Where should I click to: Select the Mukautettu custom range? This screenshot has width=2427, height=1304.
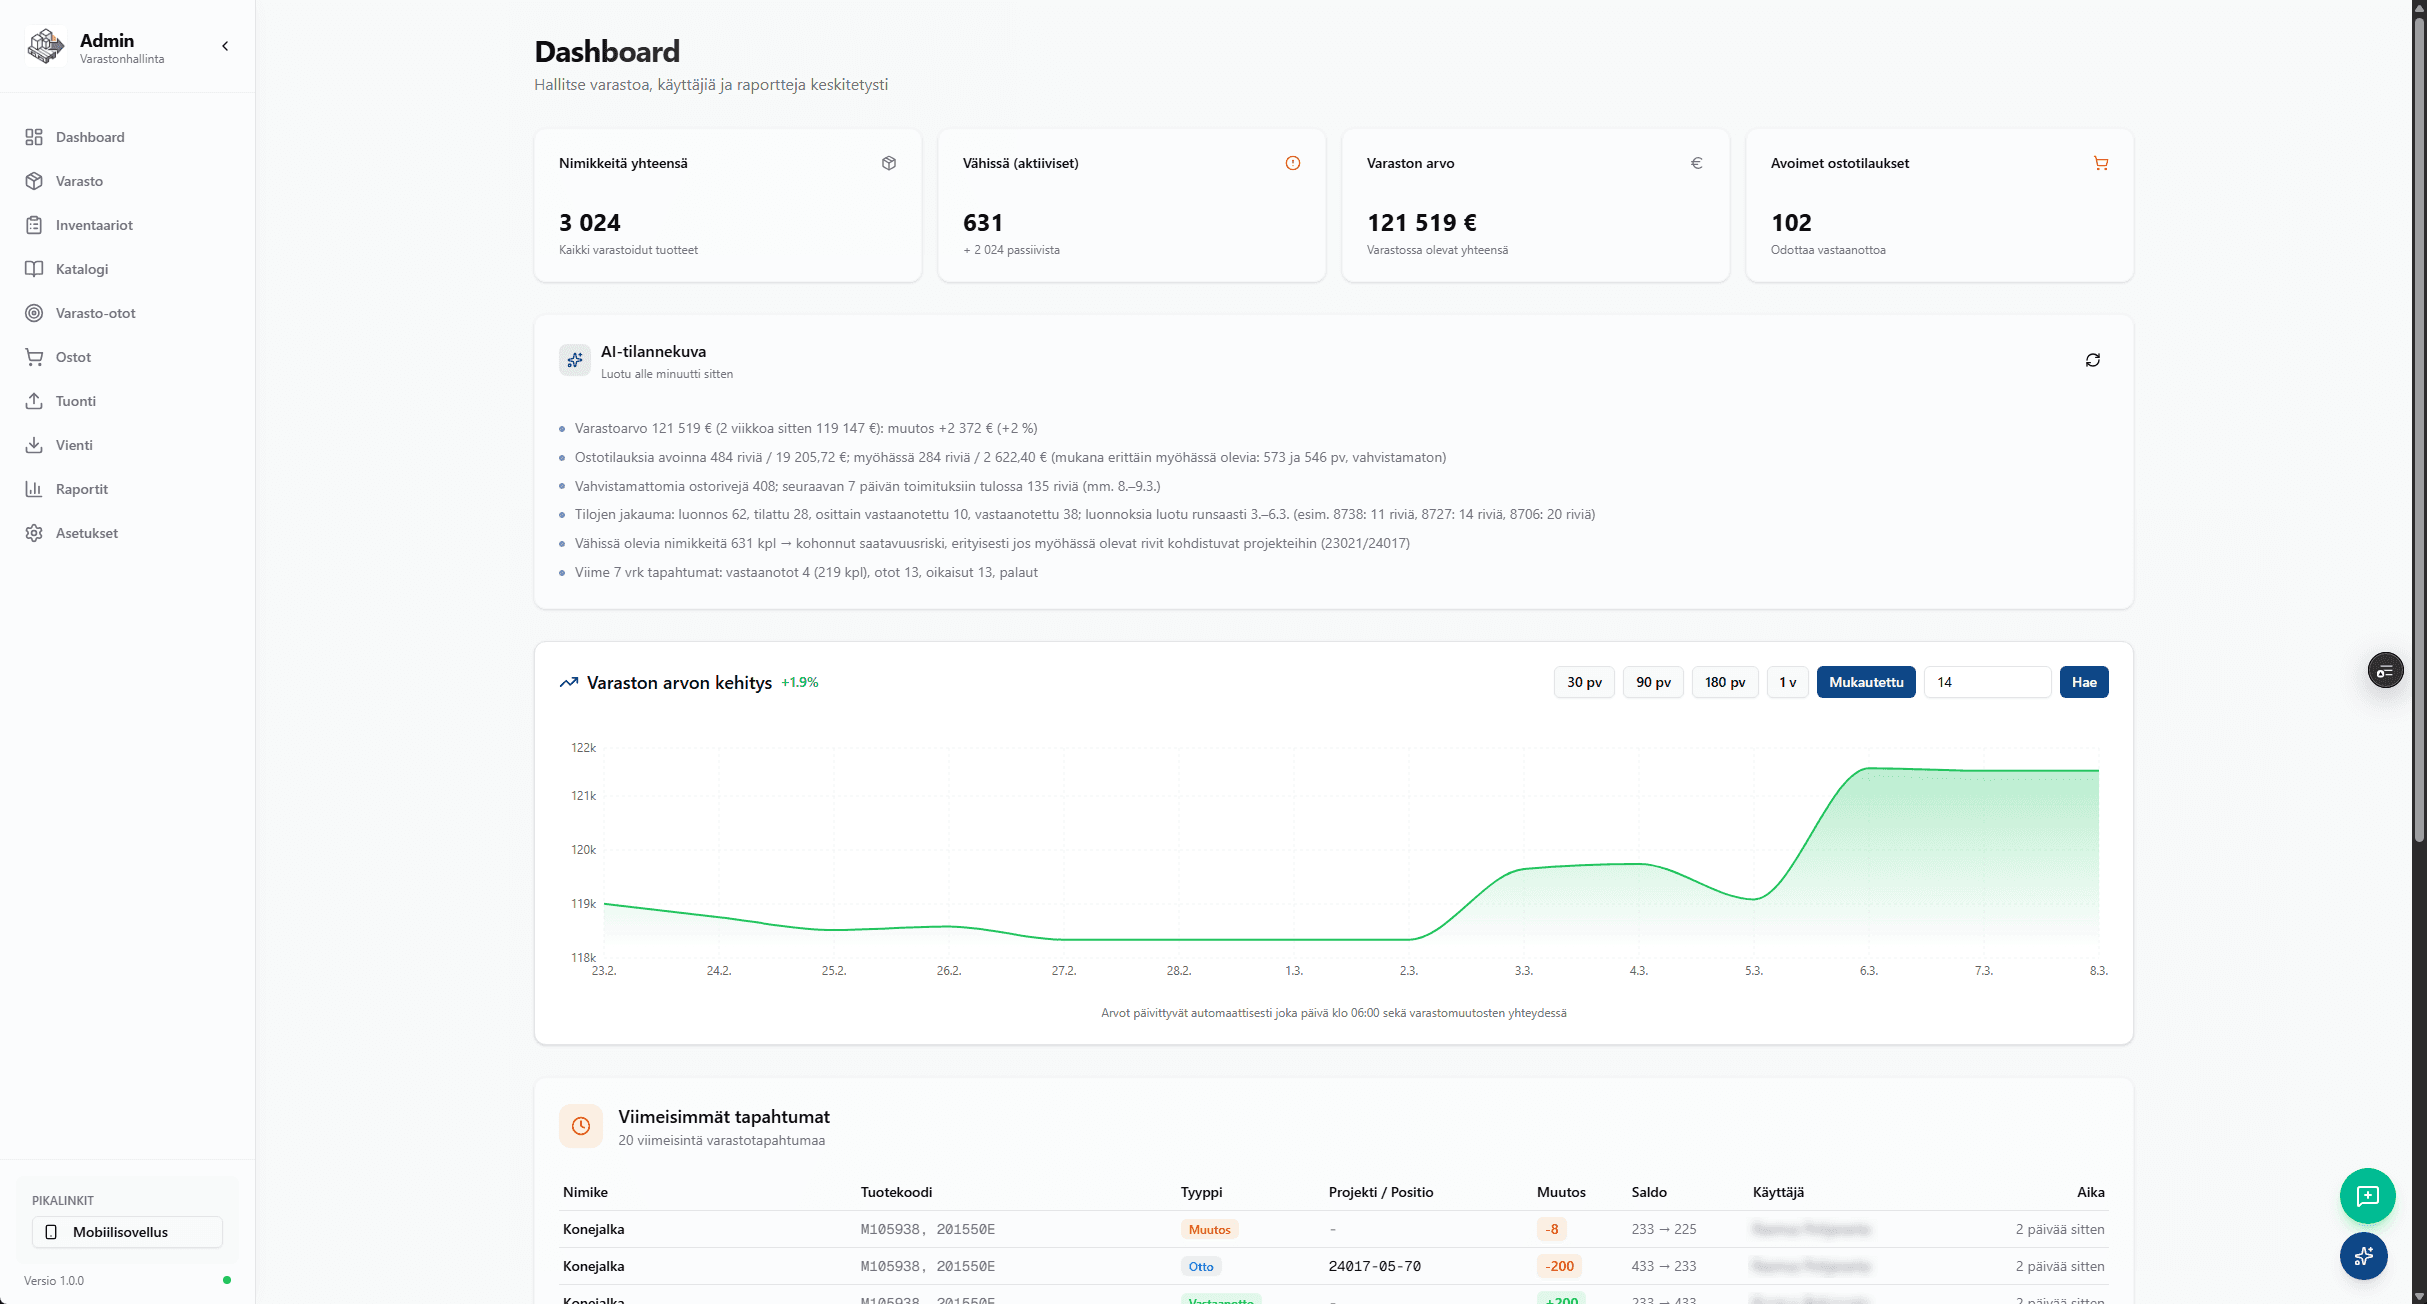[x=1865, y=682]
